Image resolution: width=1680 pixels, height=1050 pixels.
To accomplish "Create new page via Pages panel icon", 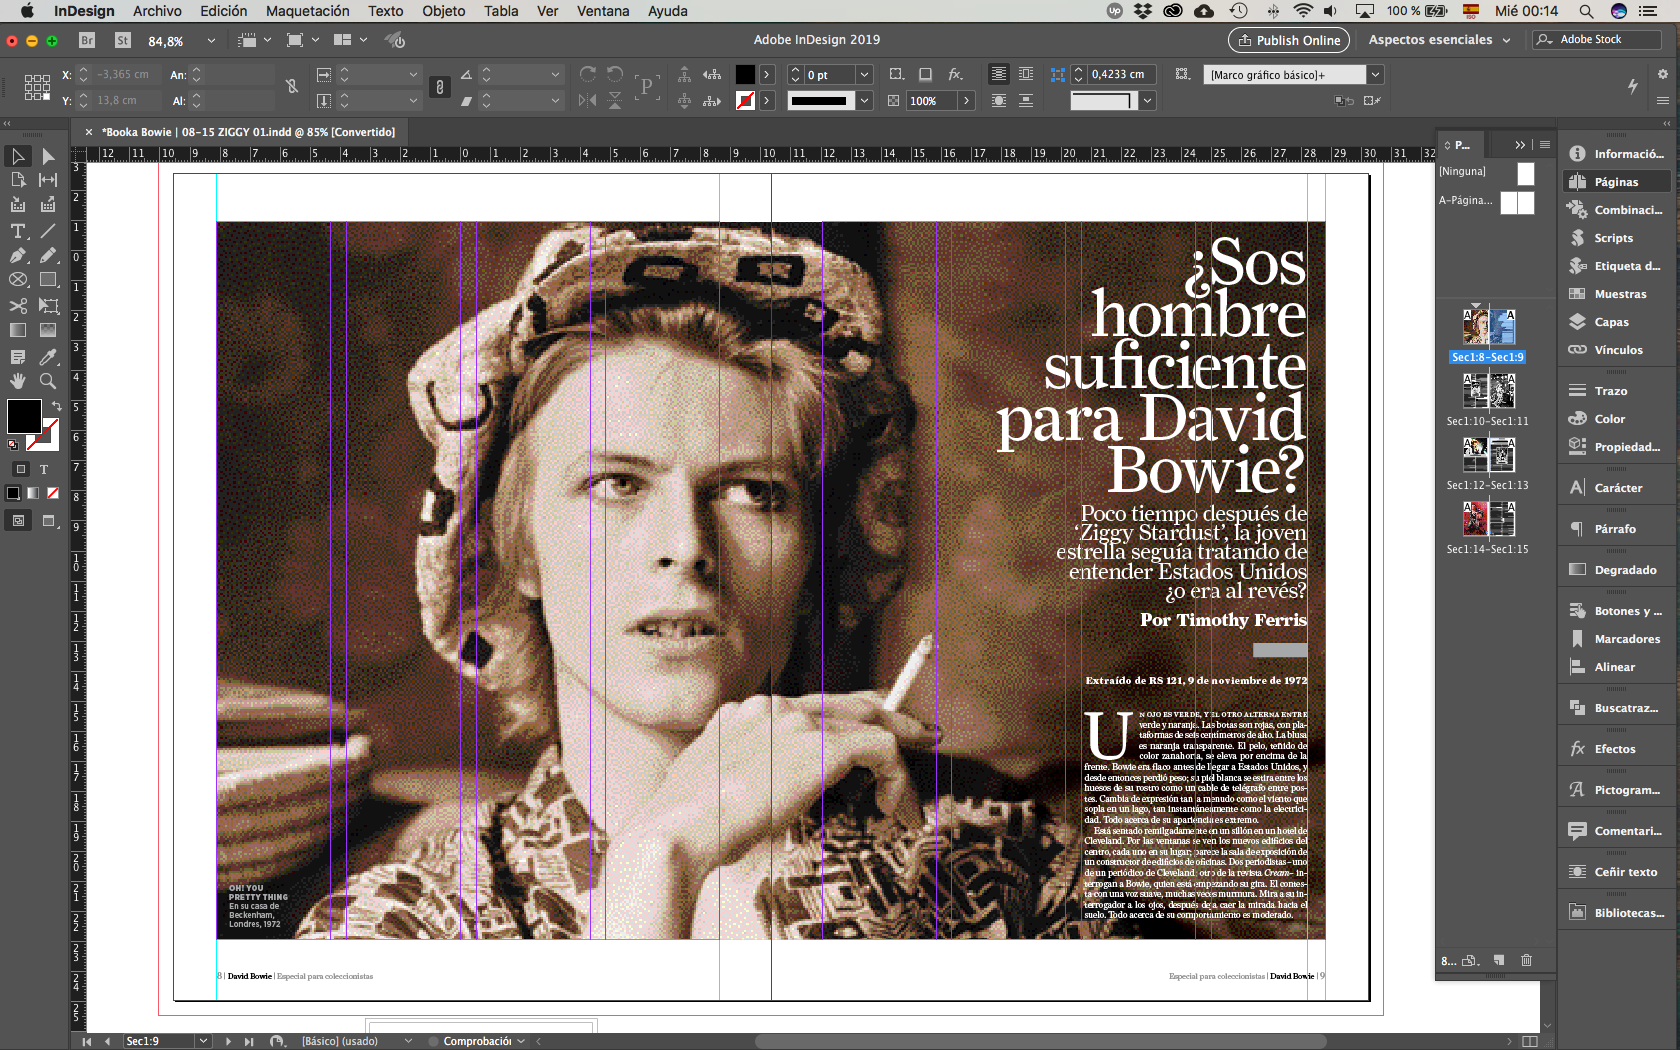I will pos(1499,960).
